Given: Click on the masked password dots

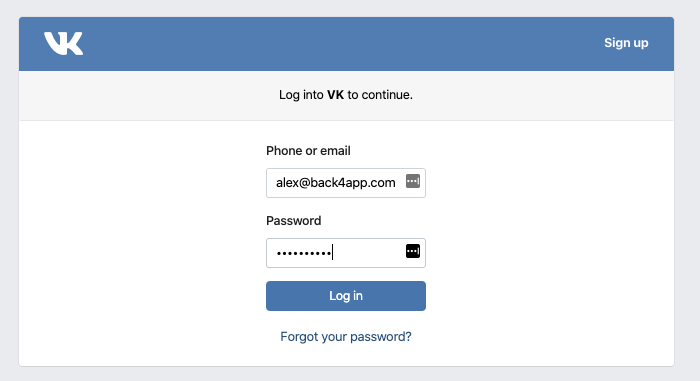Looking at the screenshot, I should 304,253.
